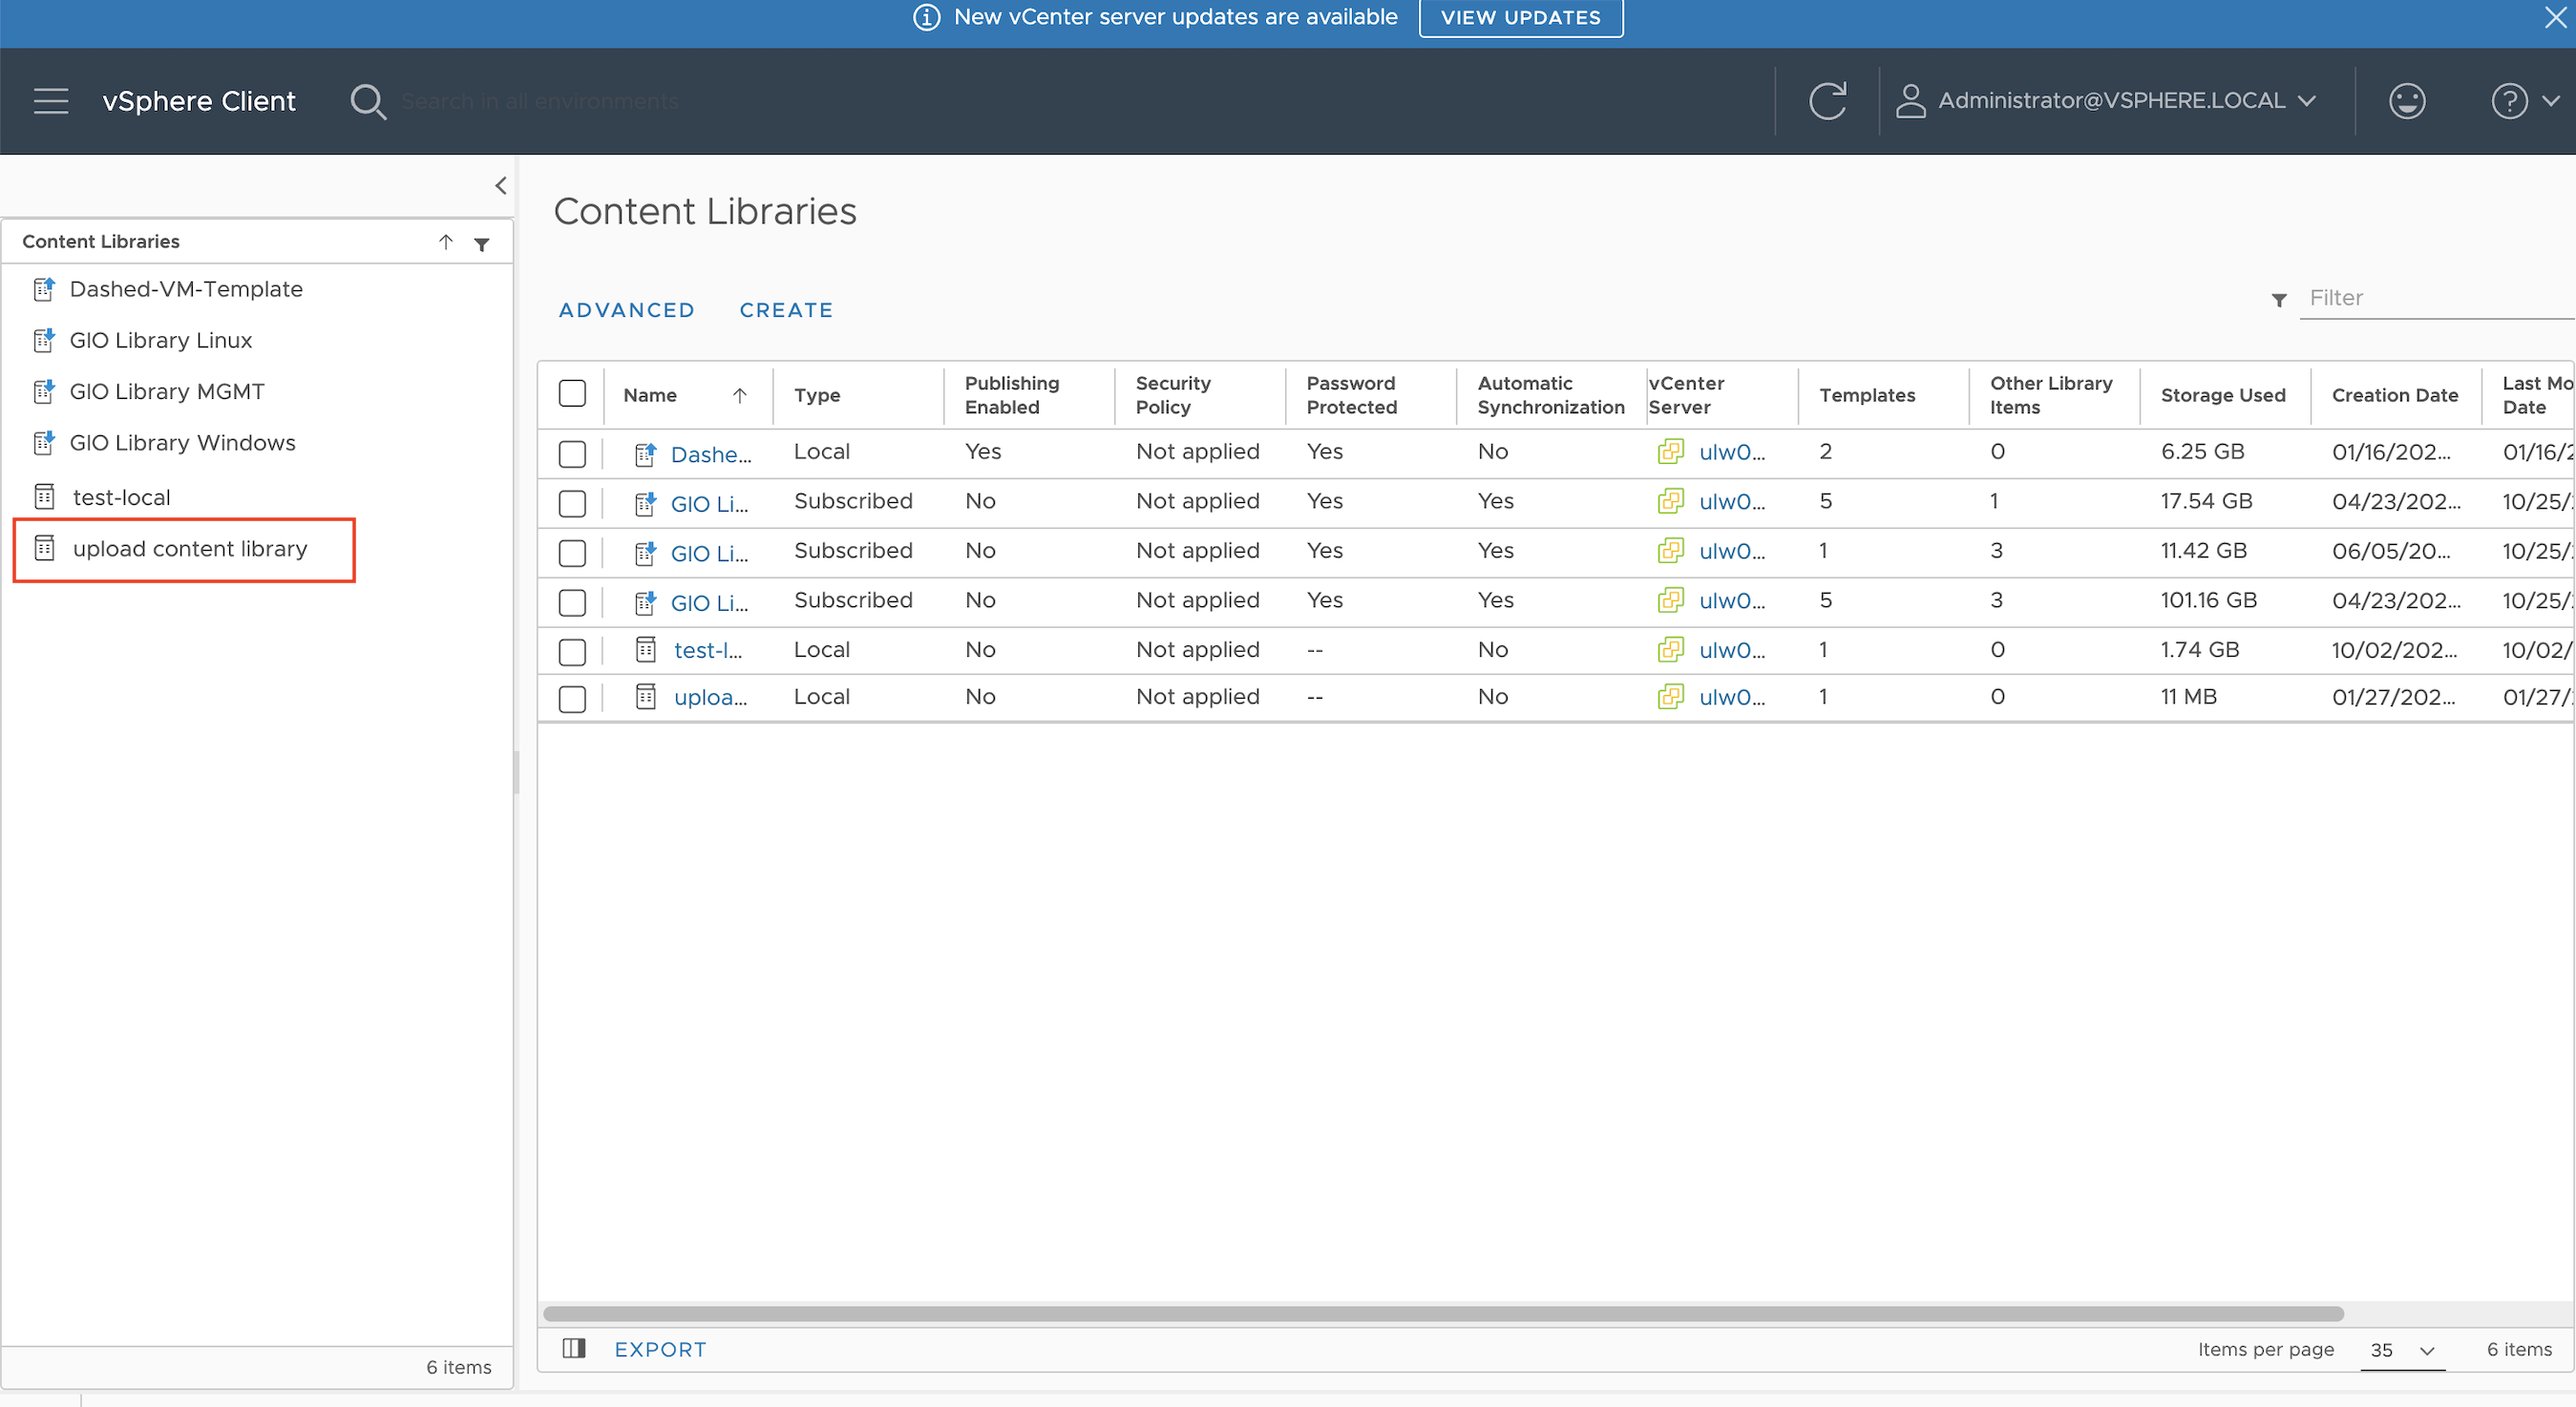The width and height of the screenshot is (2576, 1407).
Task: Filter the sidebar Content Libraries list
Action: (482, 244)
